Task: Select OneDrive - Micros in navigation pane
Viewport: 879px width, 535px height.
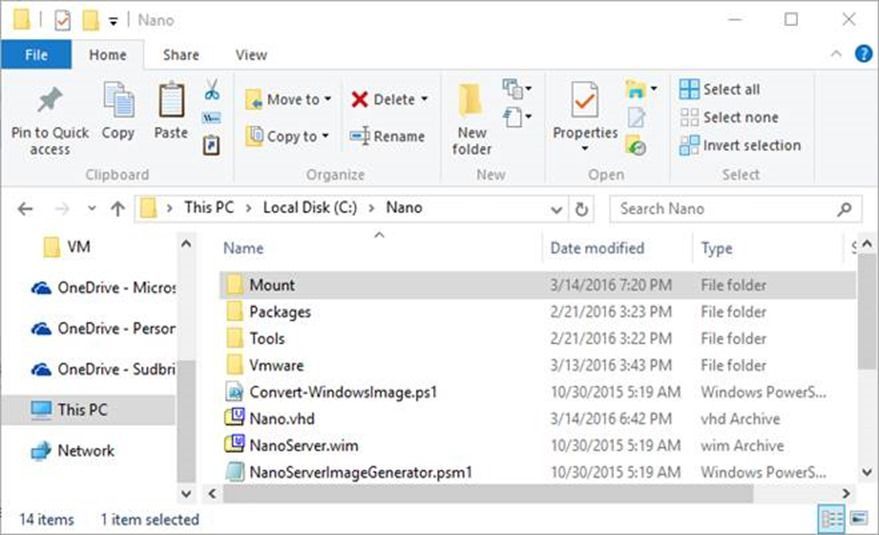Action: [103, 288]
